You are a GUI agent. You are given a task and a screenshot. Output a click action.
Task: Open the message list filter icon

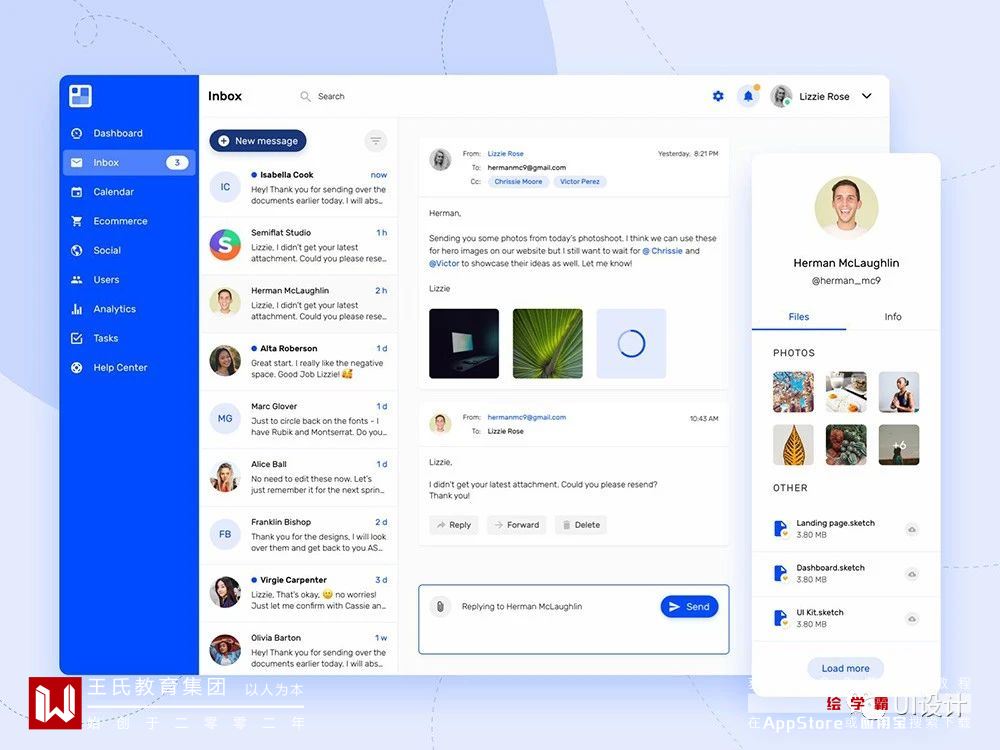[x=376, y=141]
